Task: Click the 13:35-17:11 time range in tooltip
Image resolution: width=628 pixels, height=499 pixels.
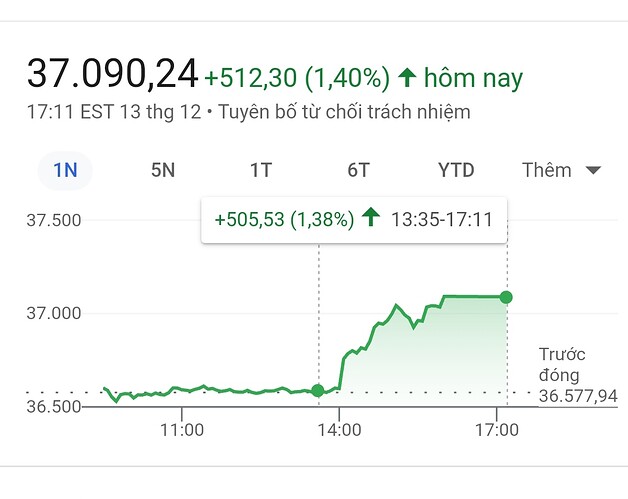Action: (442, 219)
